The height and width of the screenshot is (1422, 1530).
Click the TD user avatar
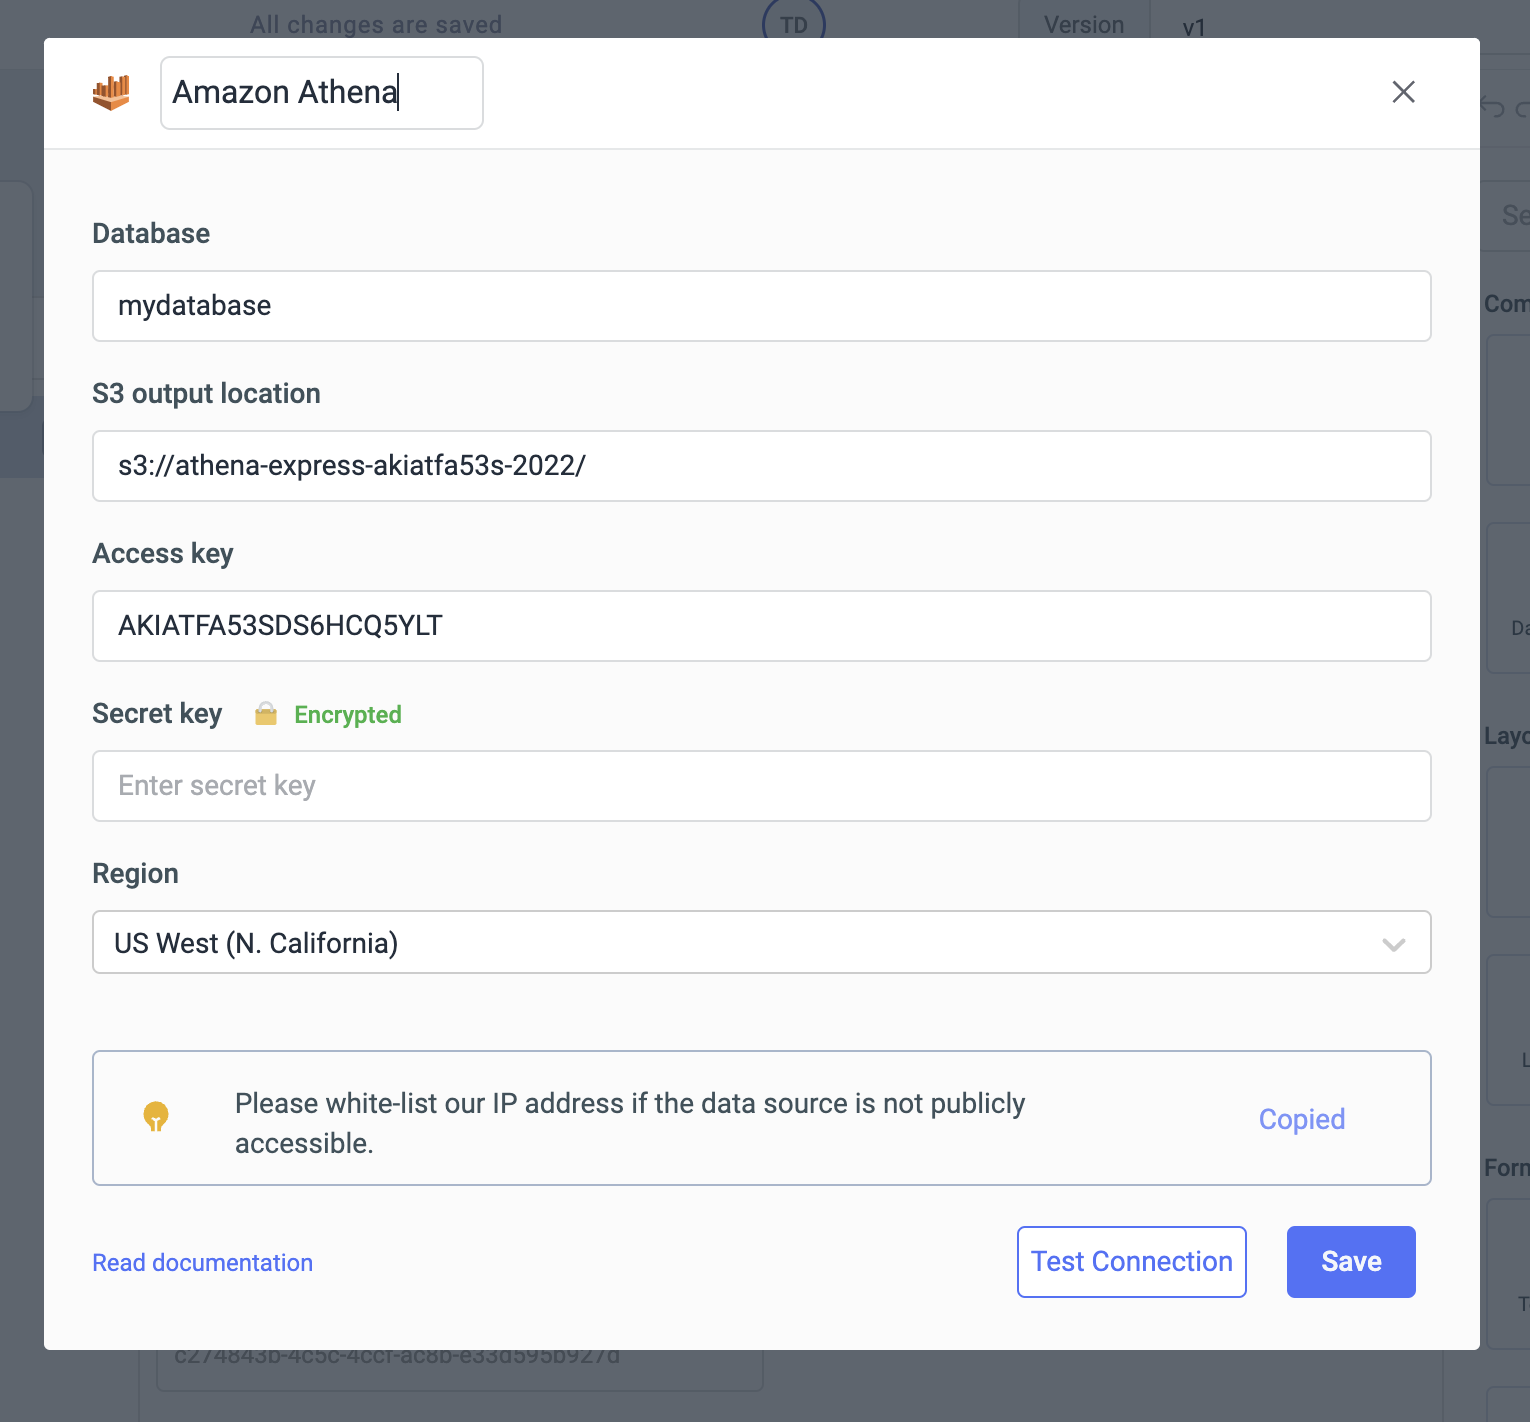coord(793,22)
